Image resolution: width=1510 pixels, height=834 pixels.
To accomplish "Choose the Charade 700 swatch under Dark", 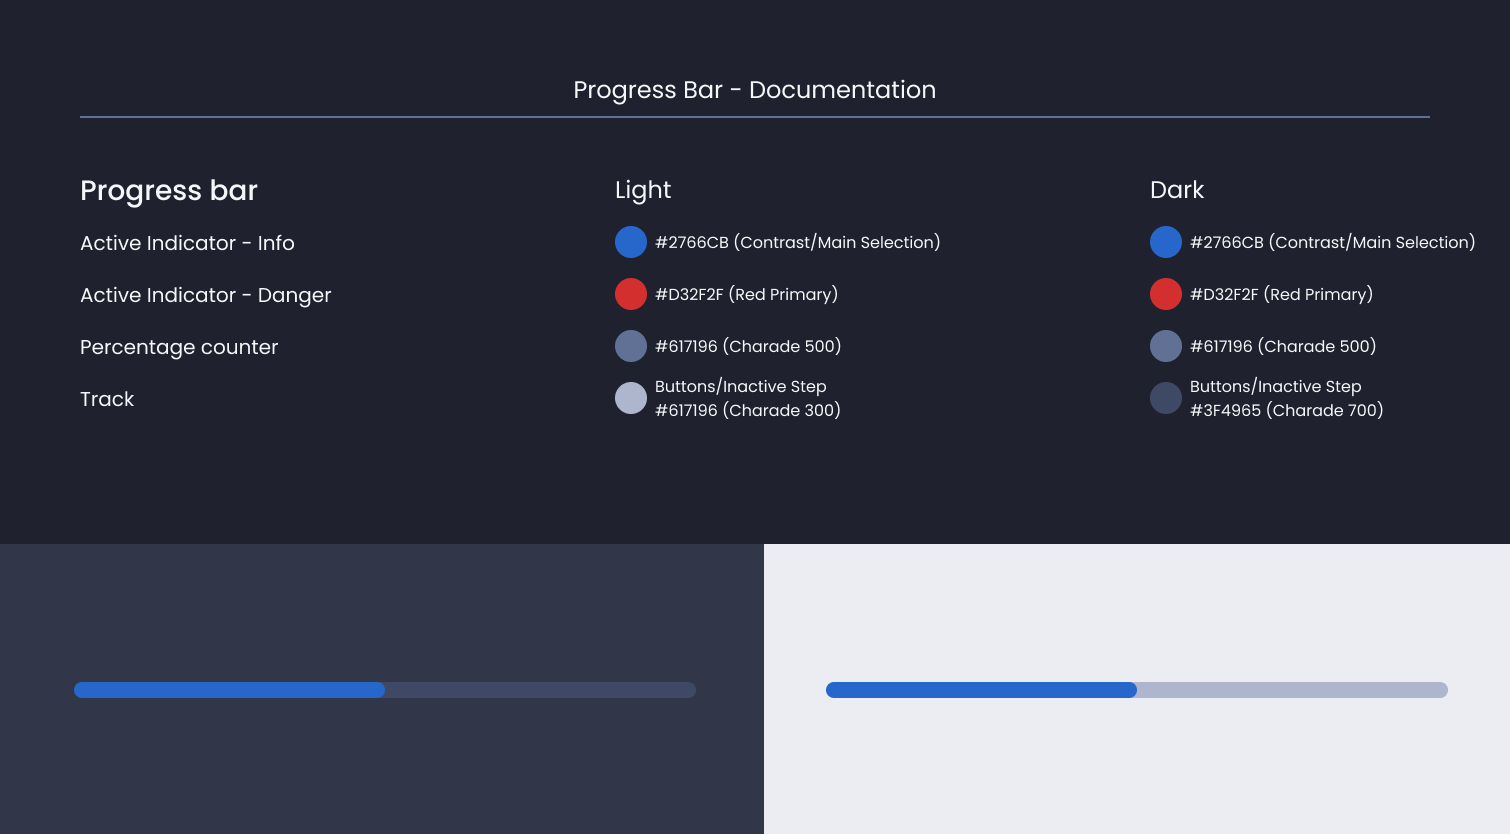I will [x=1166, y=398].
